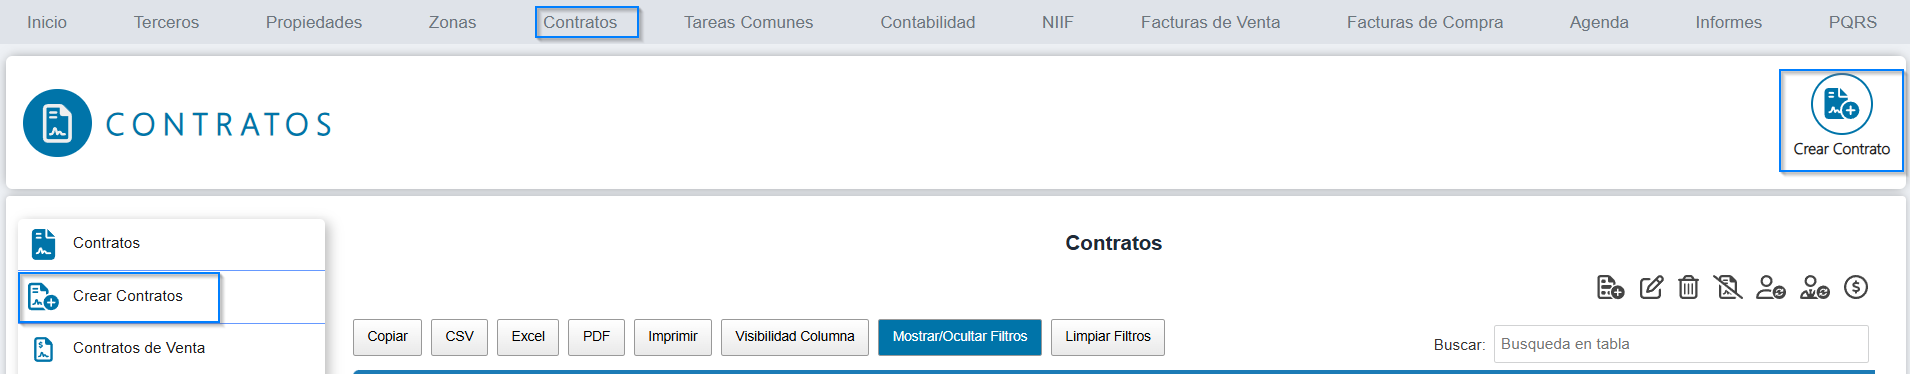This screenshot has width=1910, height=374.
Task: Click the dollar sign circle icon
Action: pyautogui.click(x=1856, y=287)
